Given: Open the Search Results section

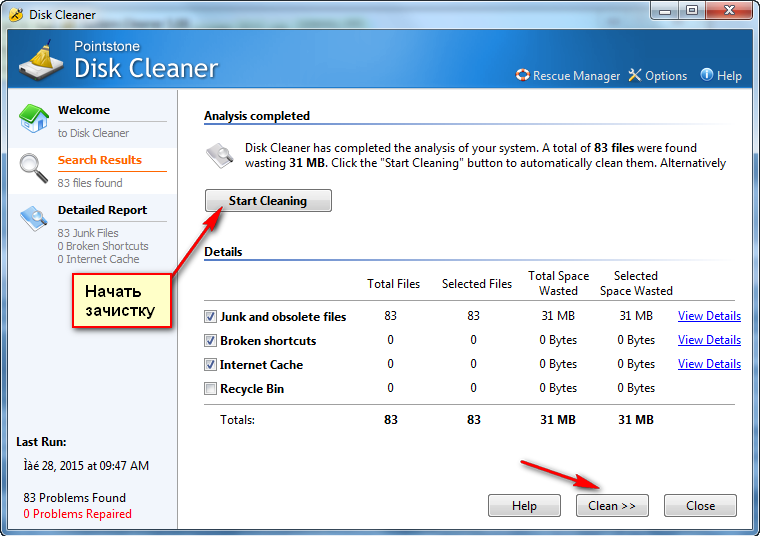Looking at the screenshot, I should coord(93,171).
